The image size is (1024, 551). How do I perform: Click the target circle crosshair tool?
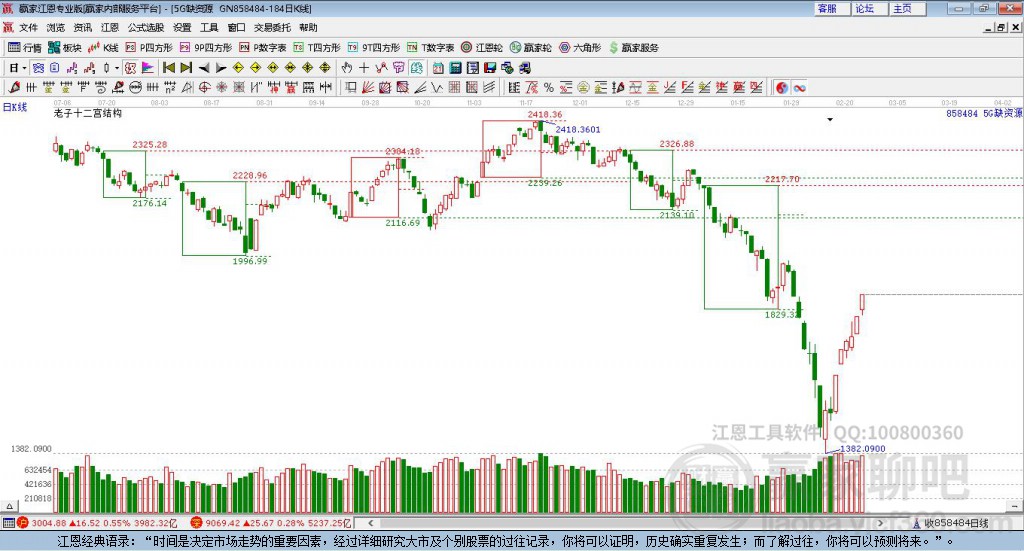204,87
